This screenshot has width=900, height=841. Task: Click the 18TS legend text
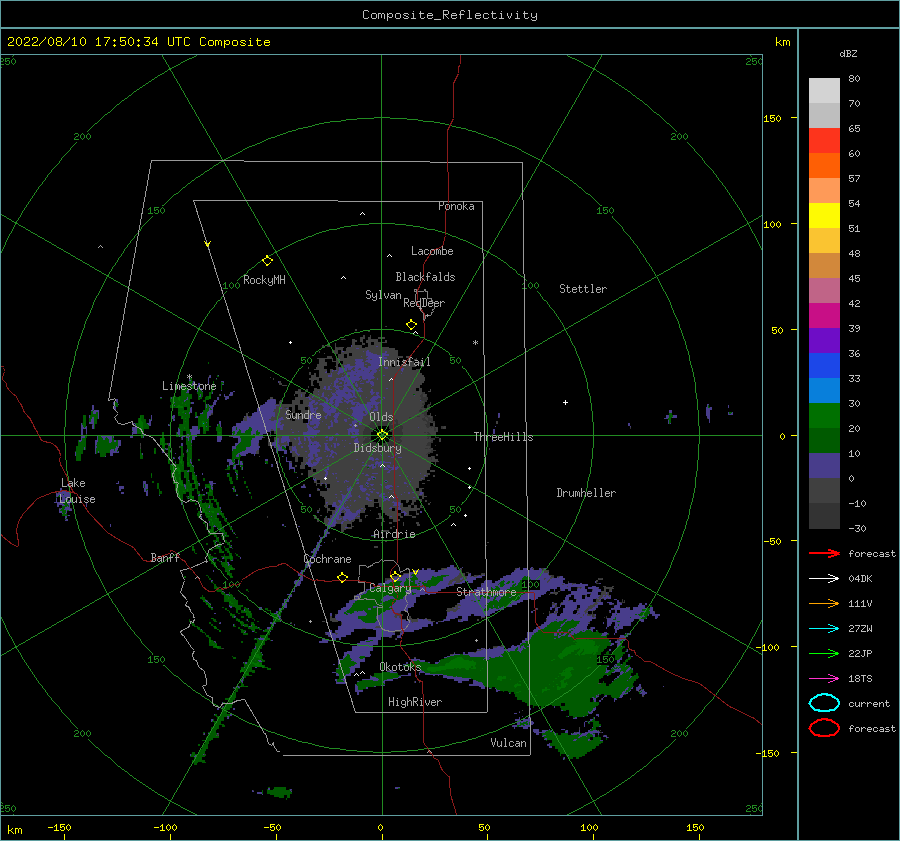pos(860,679)
